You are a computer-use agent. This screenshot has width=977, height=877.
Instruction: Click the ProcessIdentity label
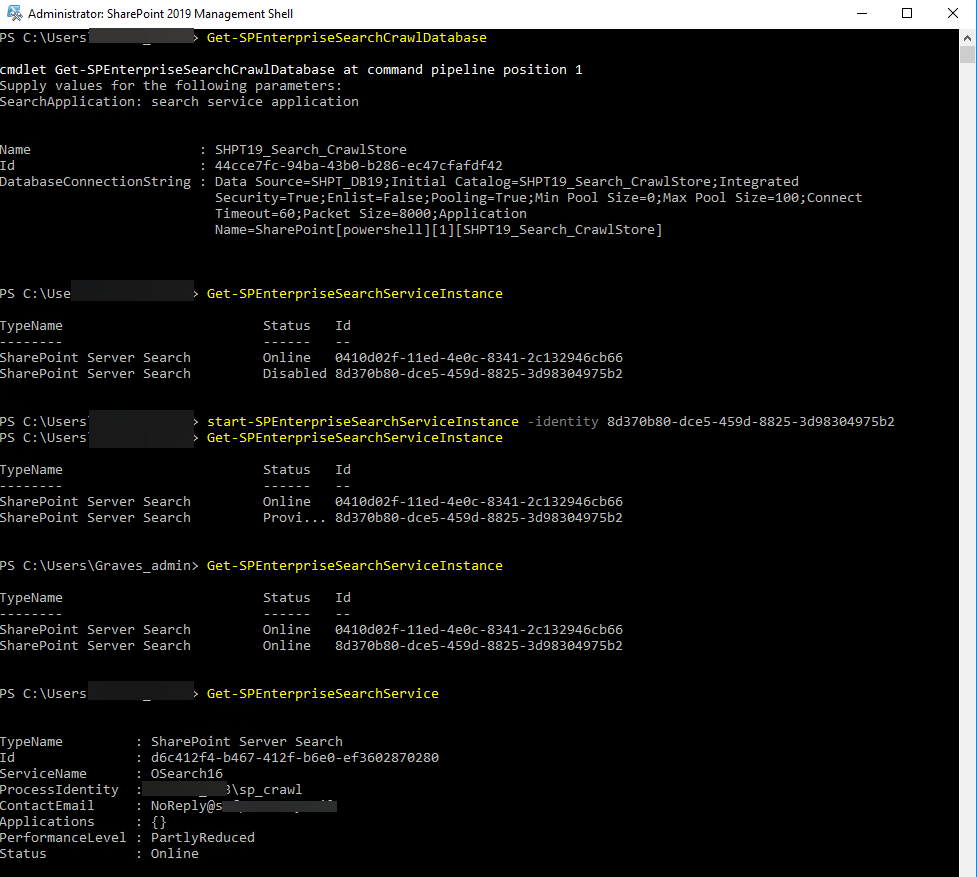(x=59, y=790)
